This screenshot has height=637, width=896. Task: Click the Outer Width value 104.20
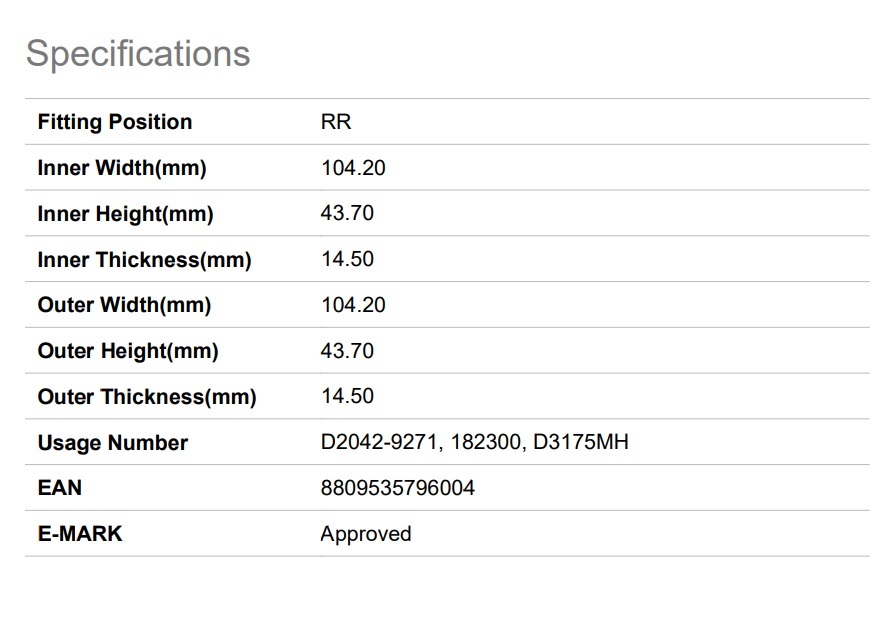click(x=353, y=305)
